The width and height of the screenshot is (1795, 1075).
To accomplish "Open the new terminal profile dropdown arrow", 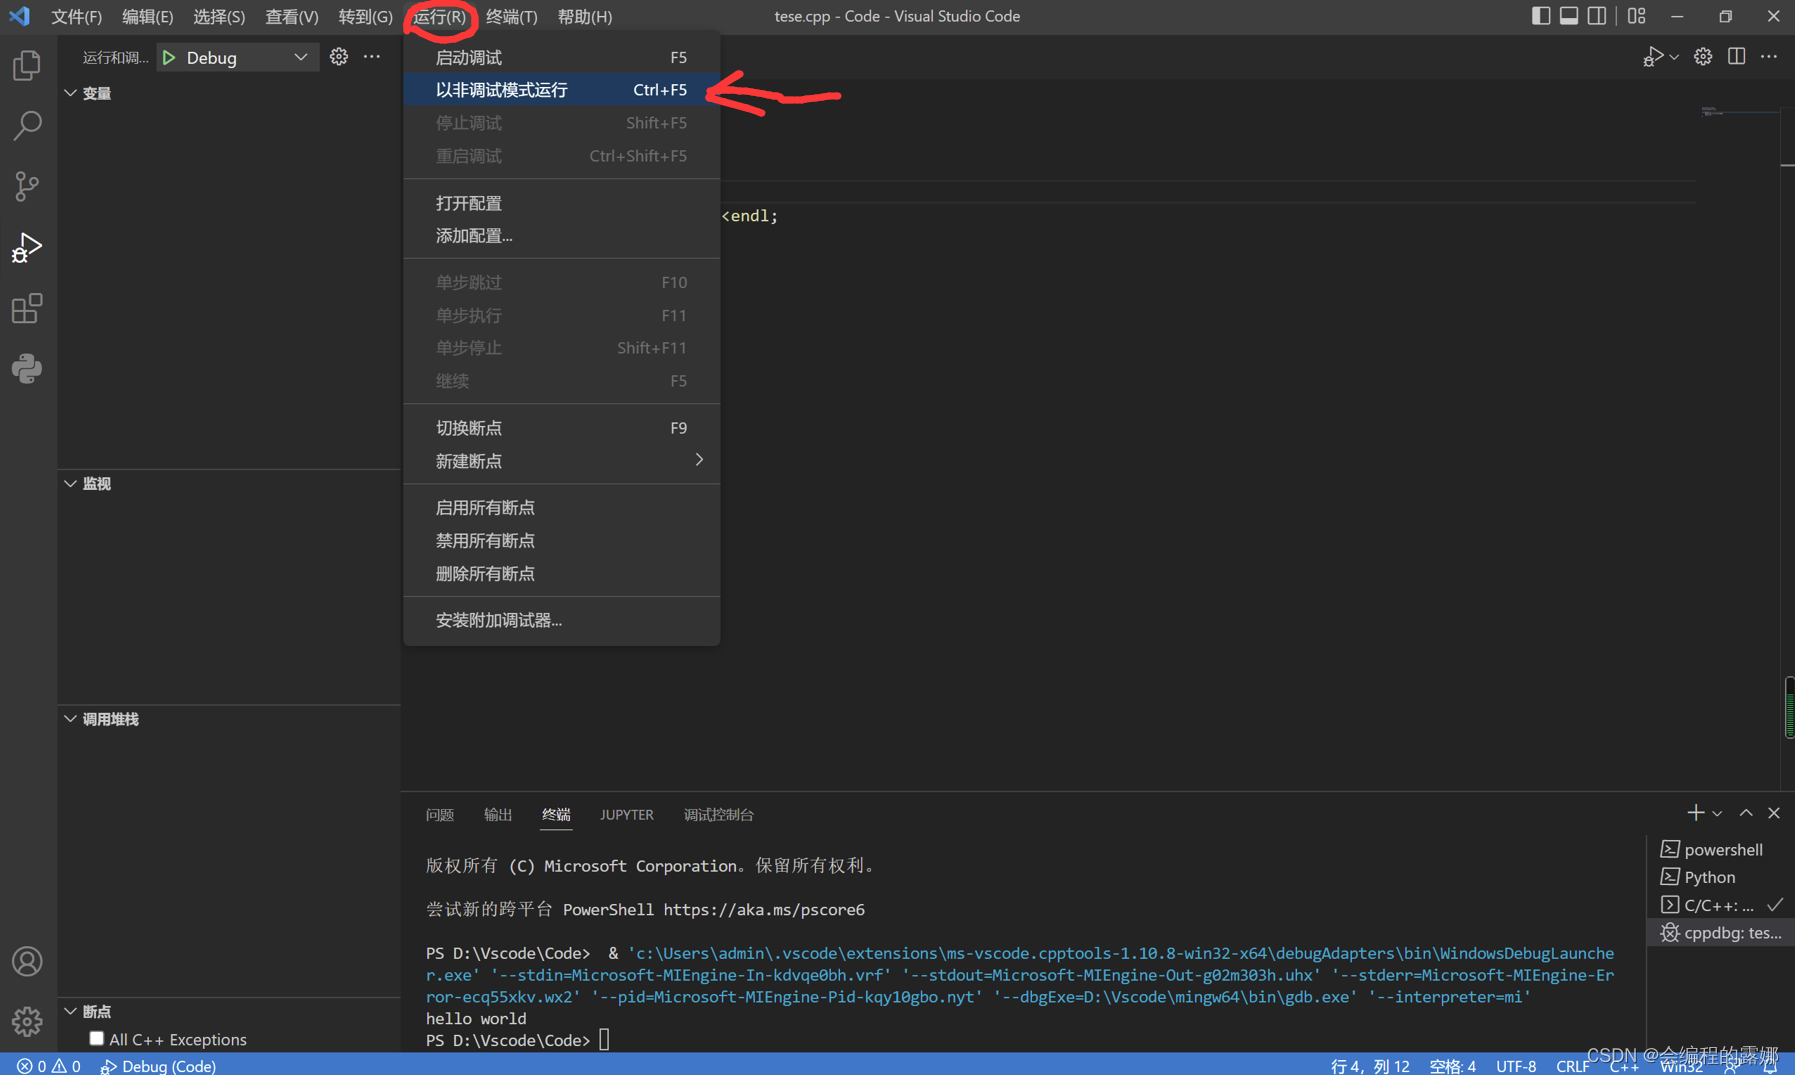I will click(x=1717, y=814).
